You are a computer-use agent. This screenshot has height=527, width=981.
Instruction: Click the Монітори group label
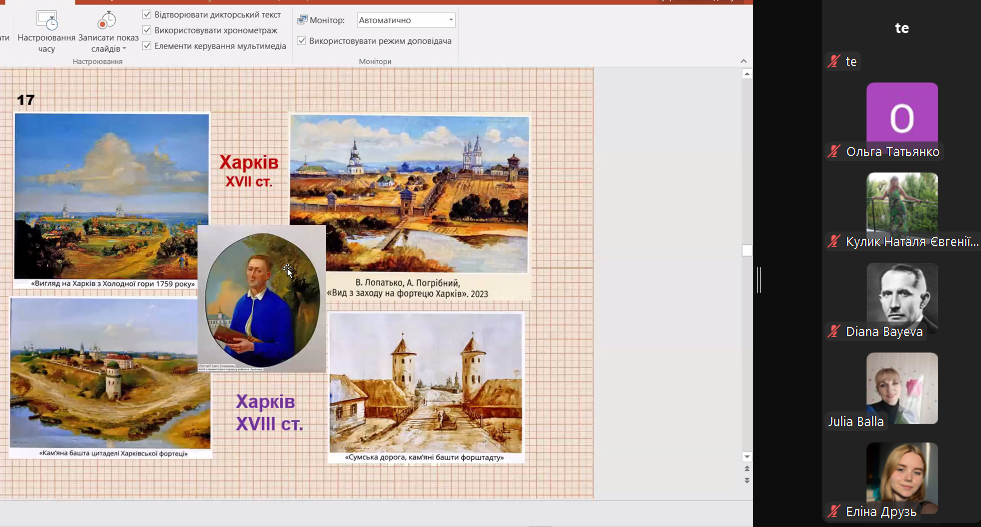click(x=375, y=61)
